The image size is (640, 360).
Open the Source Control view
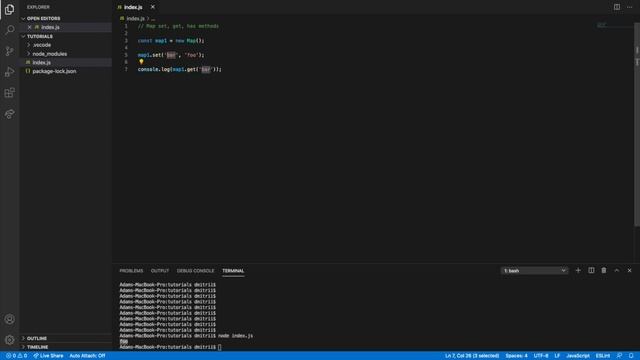point(9,51)
